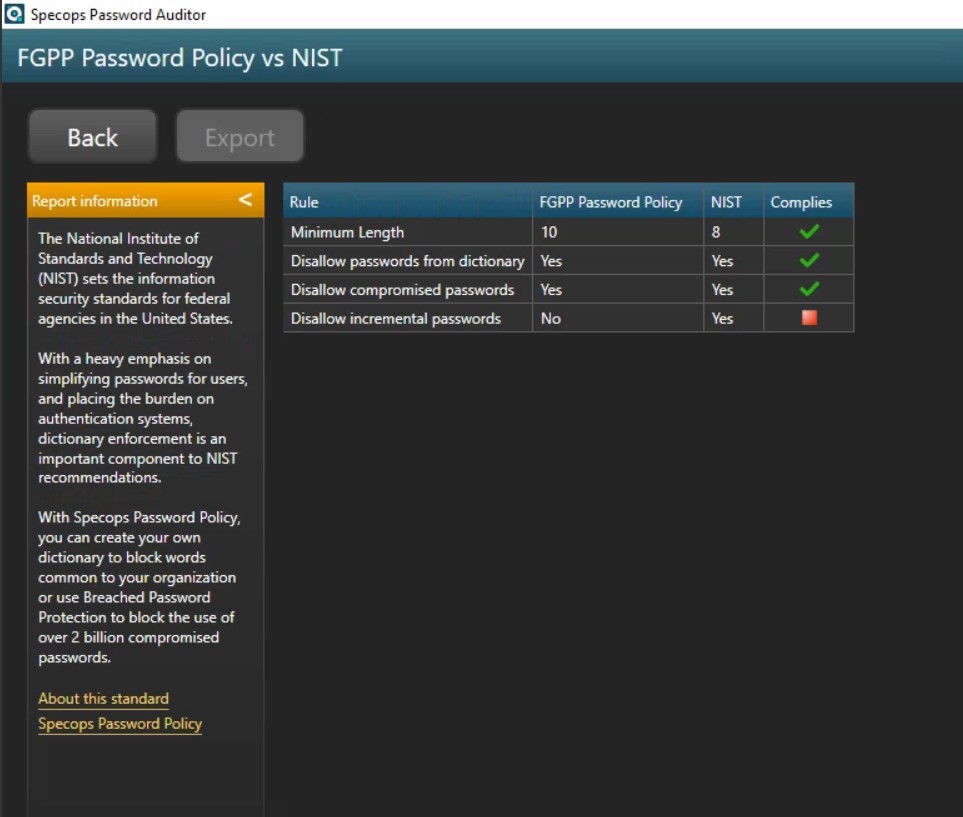
Task: Click FGPP 'Yes' value for compromised passwords row
Action: click(x=551, y=290)
